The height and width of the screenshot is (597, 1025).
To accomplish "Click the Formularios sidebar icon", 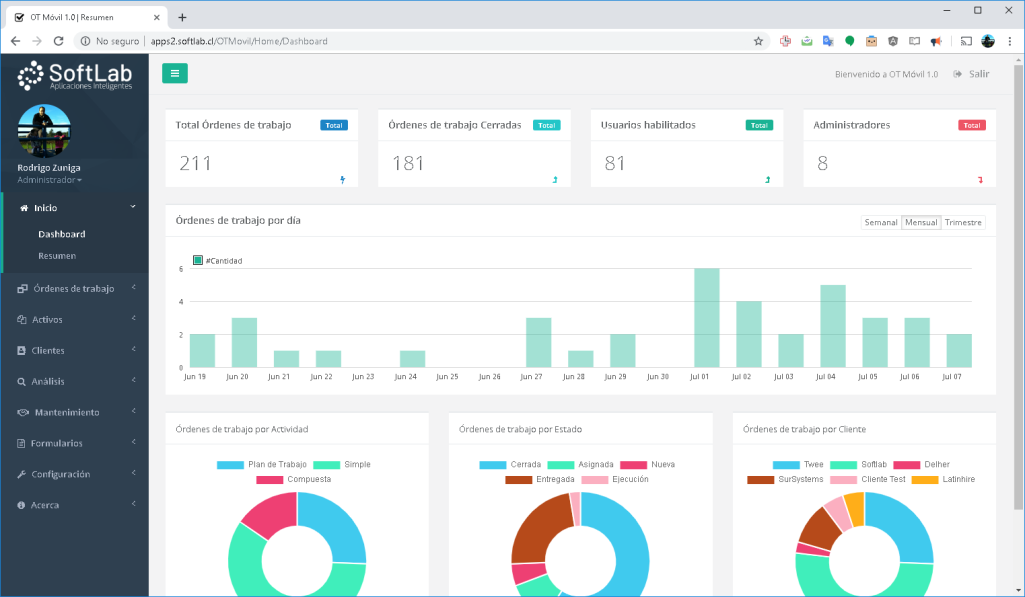I will pyautogui.click(x=21, y=443).
